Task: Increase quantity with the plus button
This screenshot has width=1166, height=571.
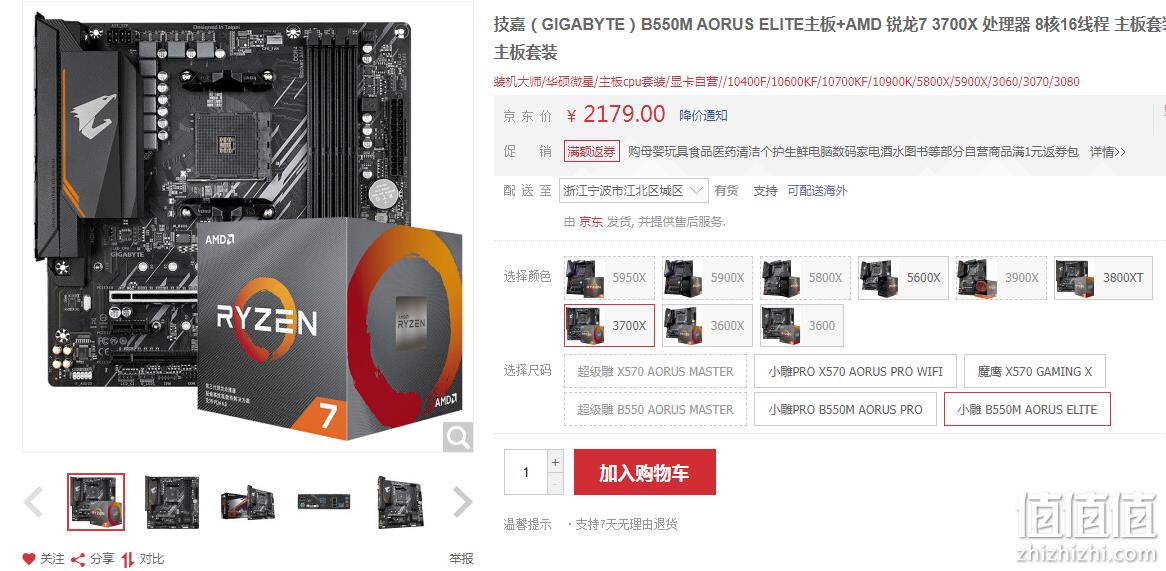Action: click(x=555, y=462)
